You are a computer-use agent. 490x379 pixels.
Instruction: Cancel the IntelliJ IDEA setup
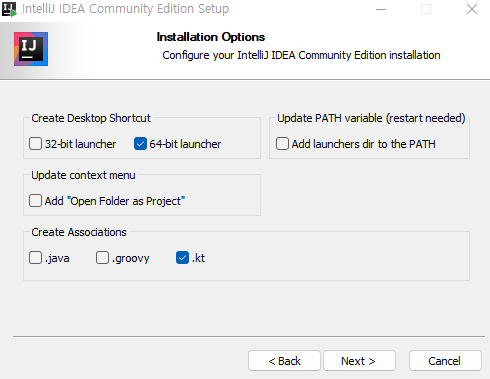445,361
